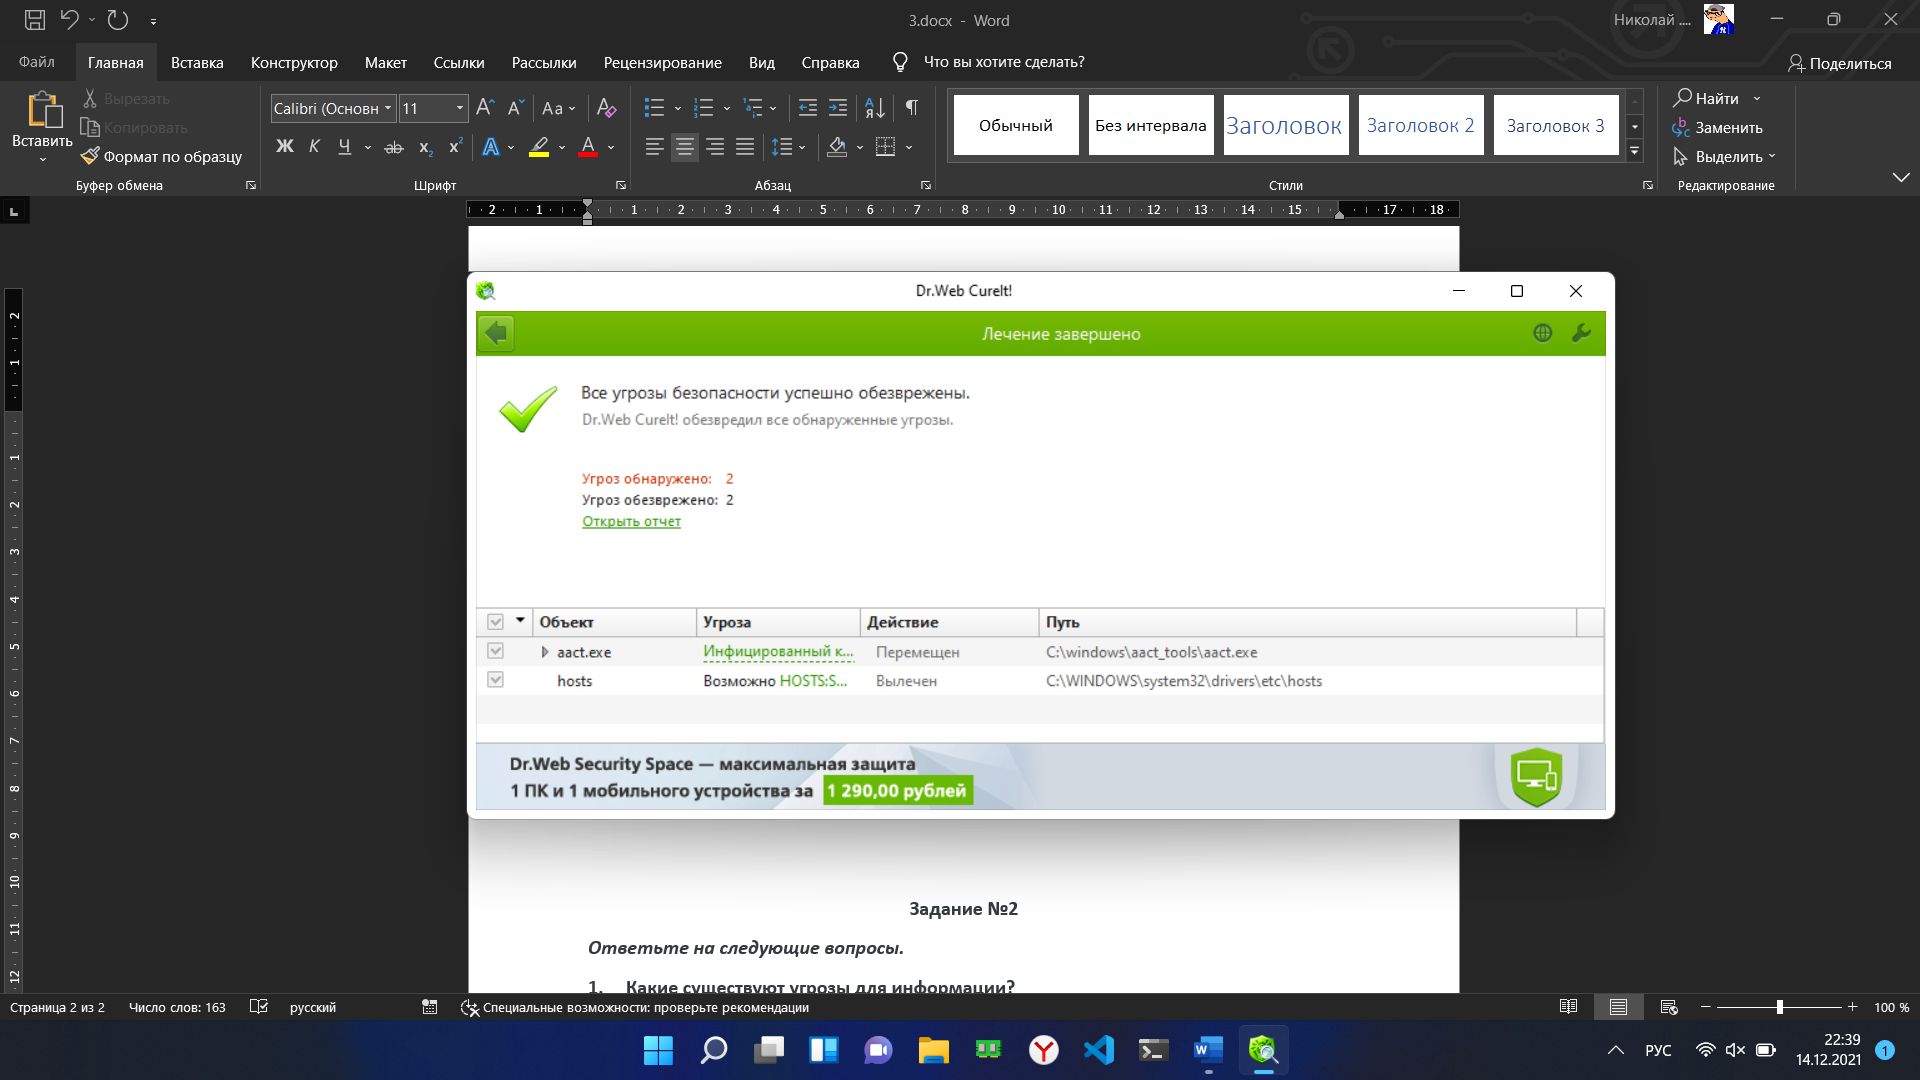Switch to Print Layout view in status bar
Screen dimensions: 1920x1080
point(1618,1007)
